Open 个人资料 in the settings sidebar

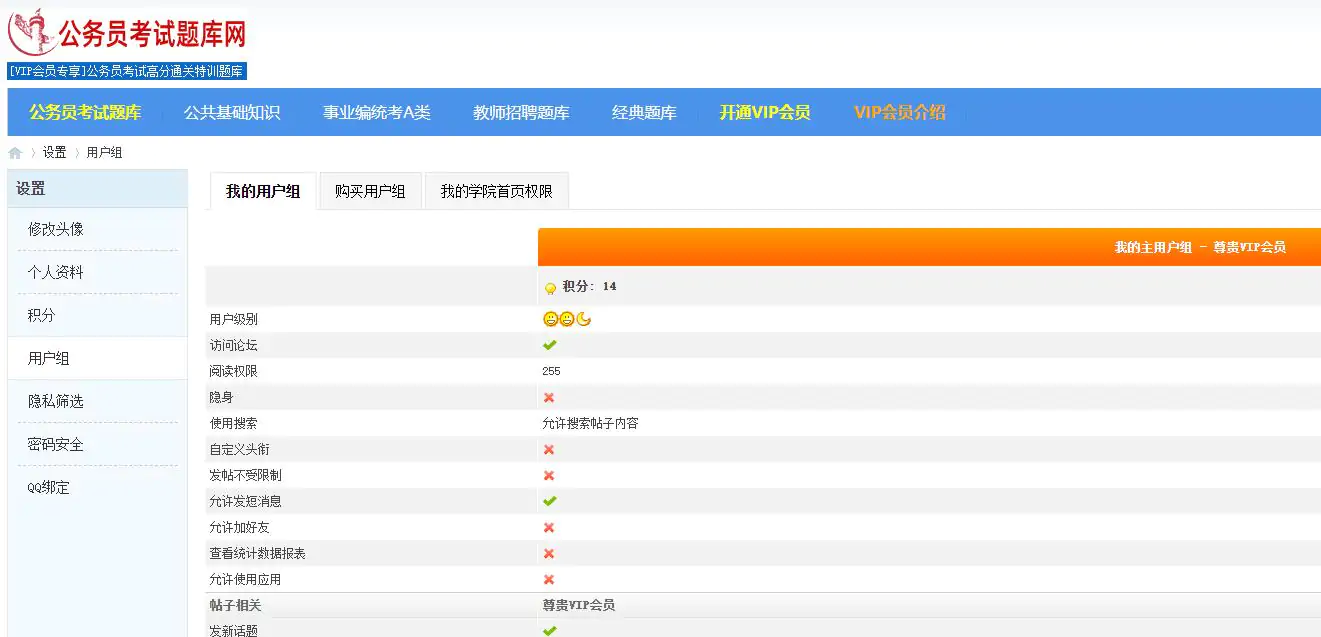pos(97,272)
